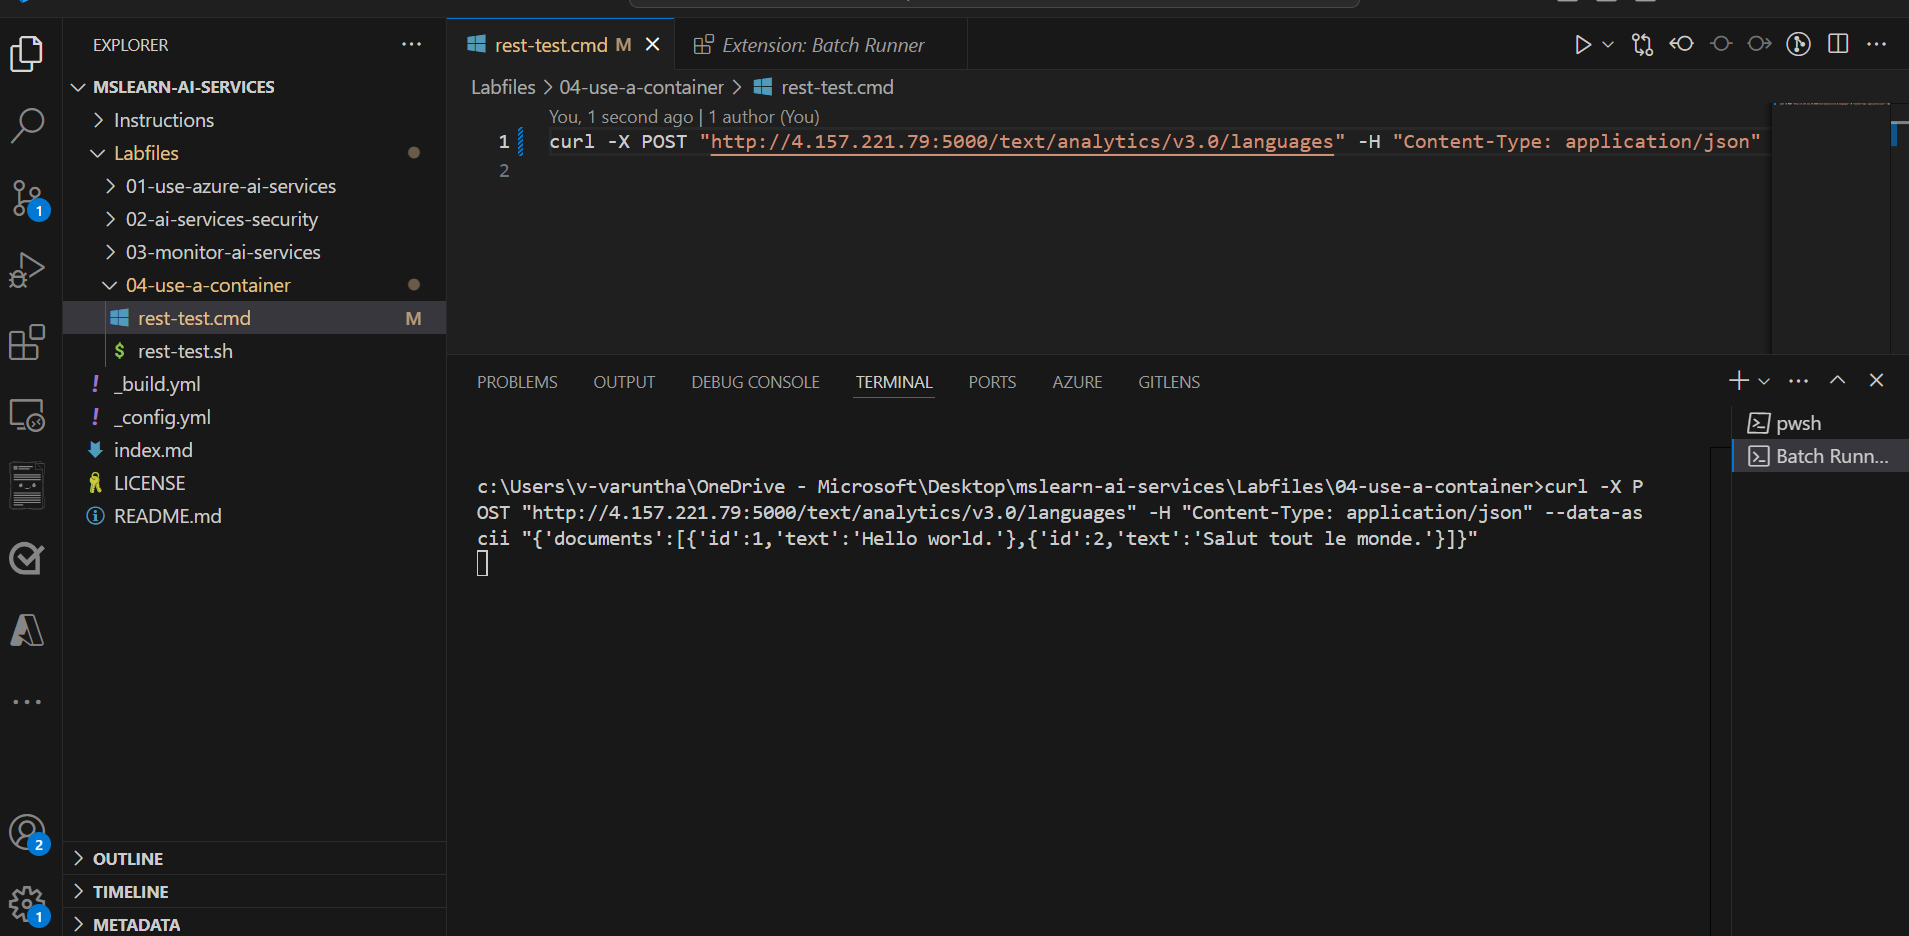This screenshot has width=1909, height=936.
Task: Open editor More Actions ellipsis
Action: tap(1877, 44)
